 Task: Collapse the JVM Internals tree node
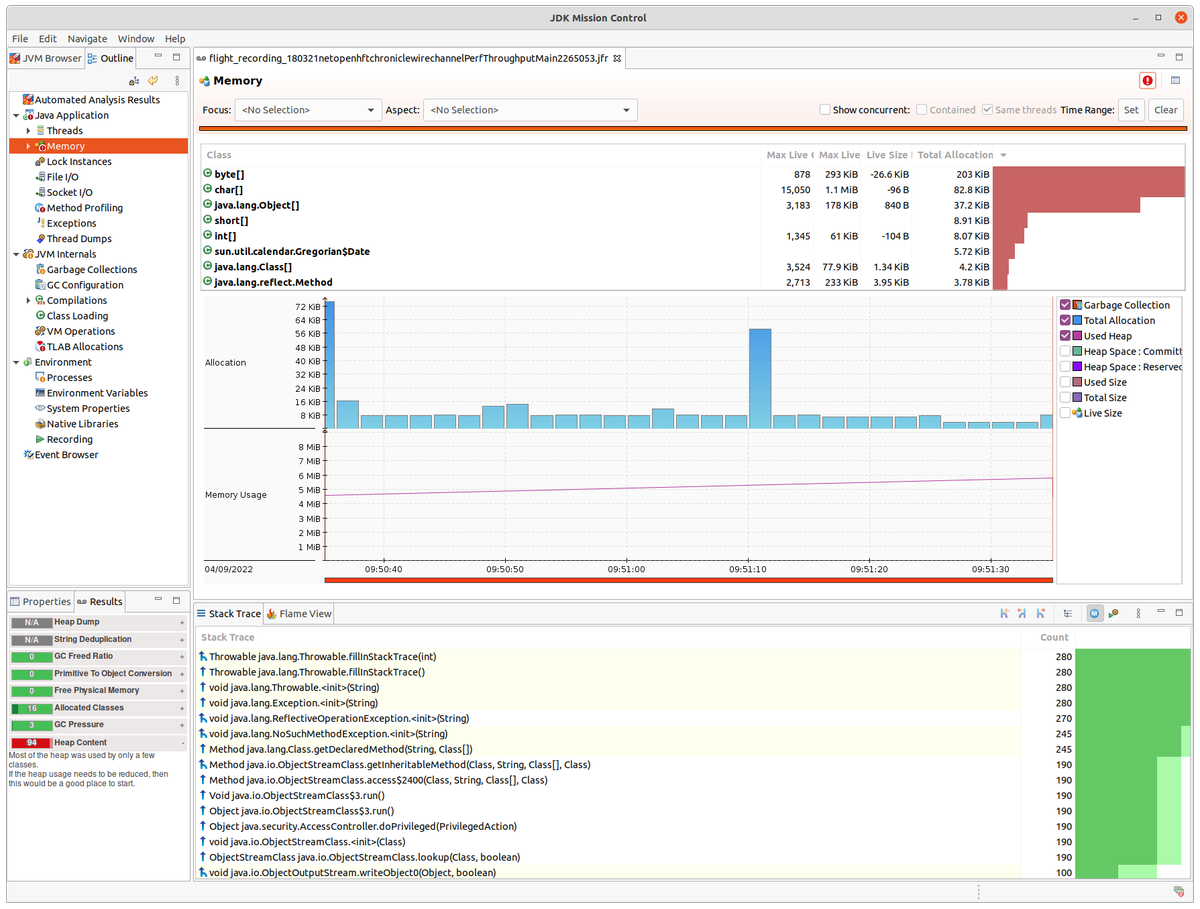click(16, 255)
